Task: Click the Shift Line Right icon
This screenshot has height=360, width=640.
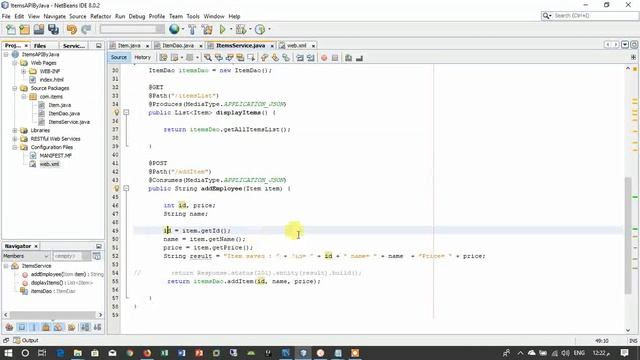Action: pos(311,58)
